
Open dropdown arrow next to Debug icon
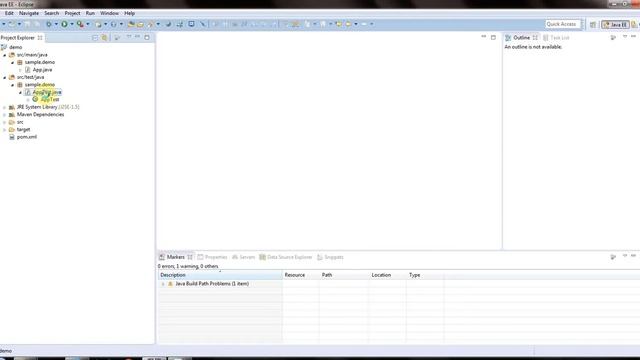coord(56,24)
